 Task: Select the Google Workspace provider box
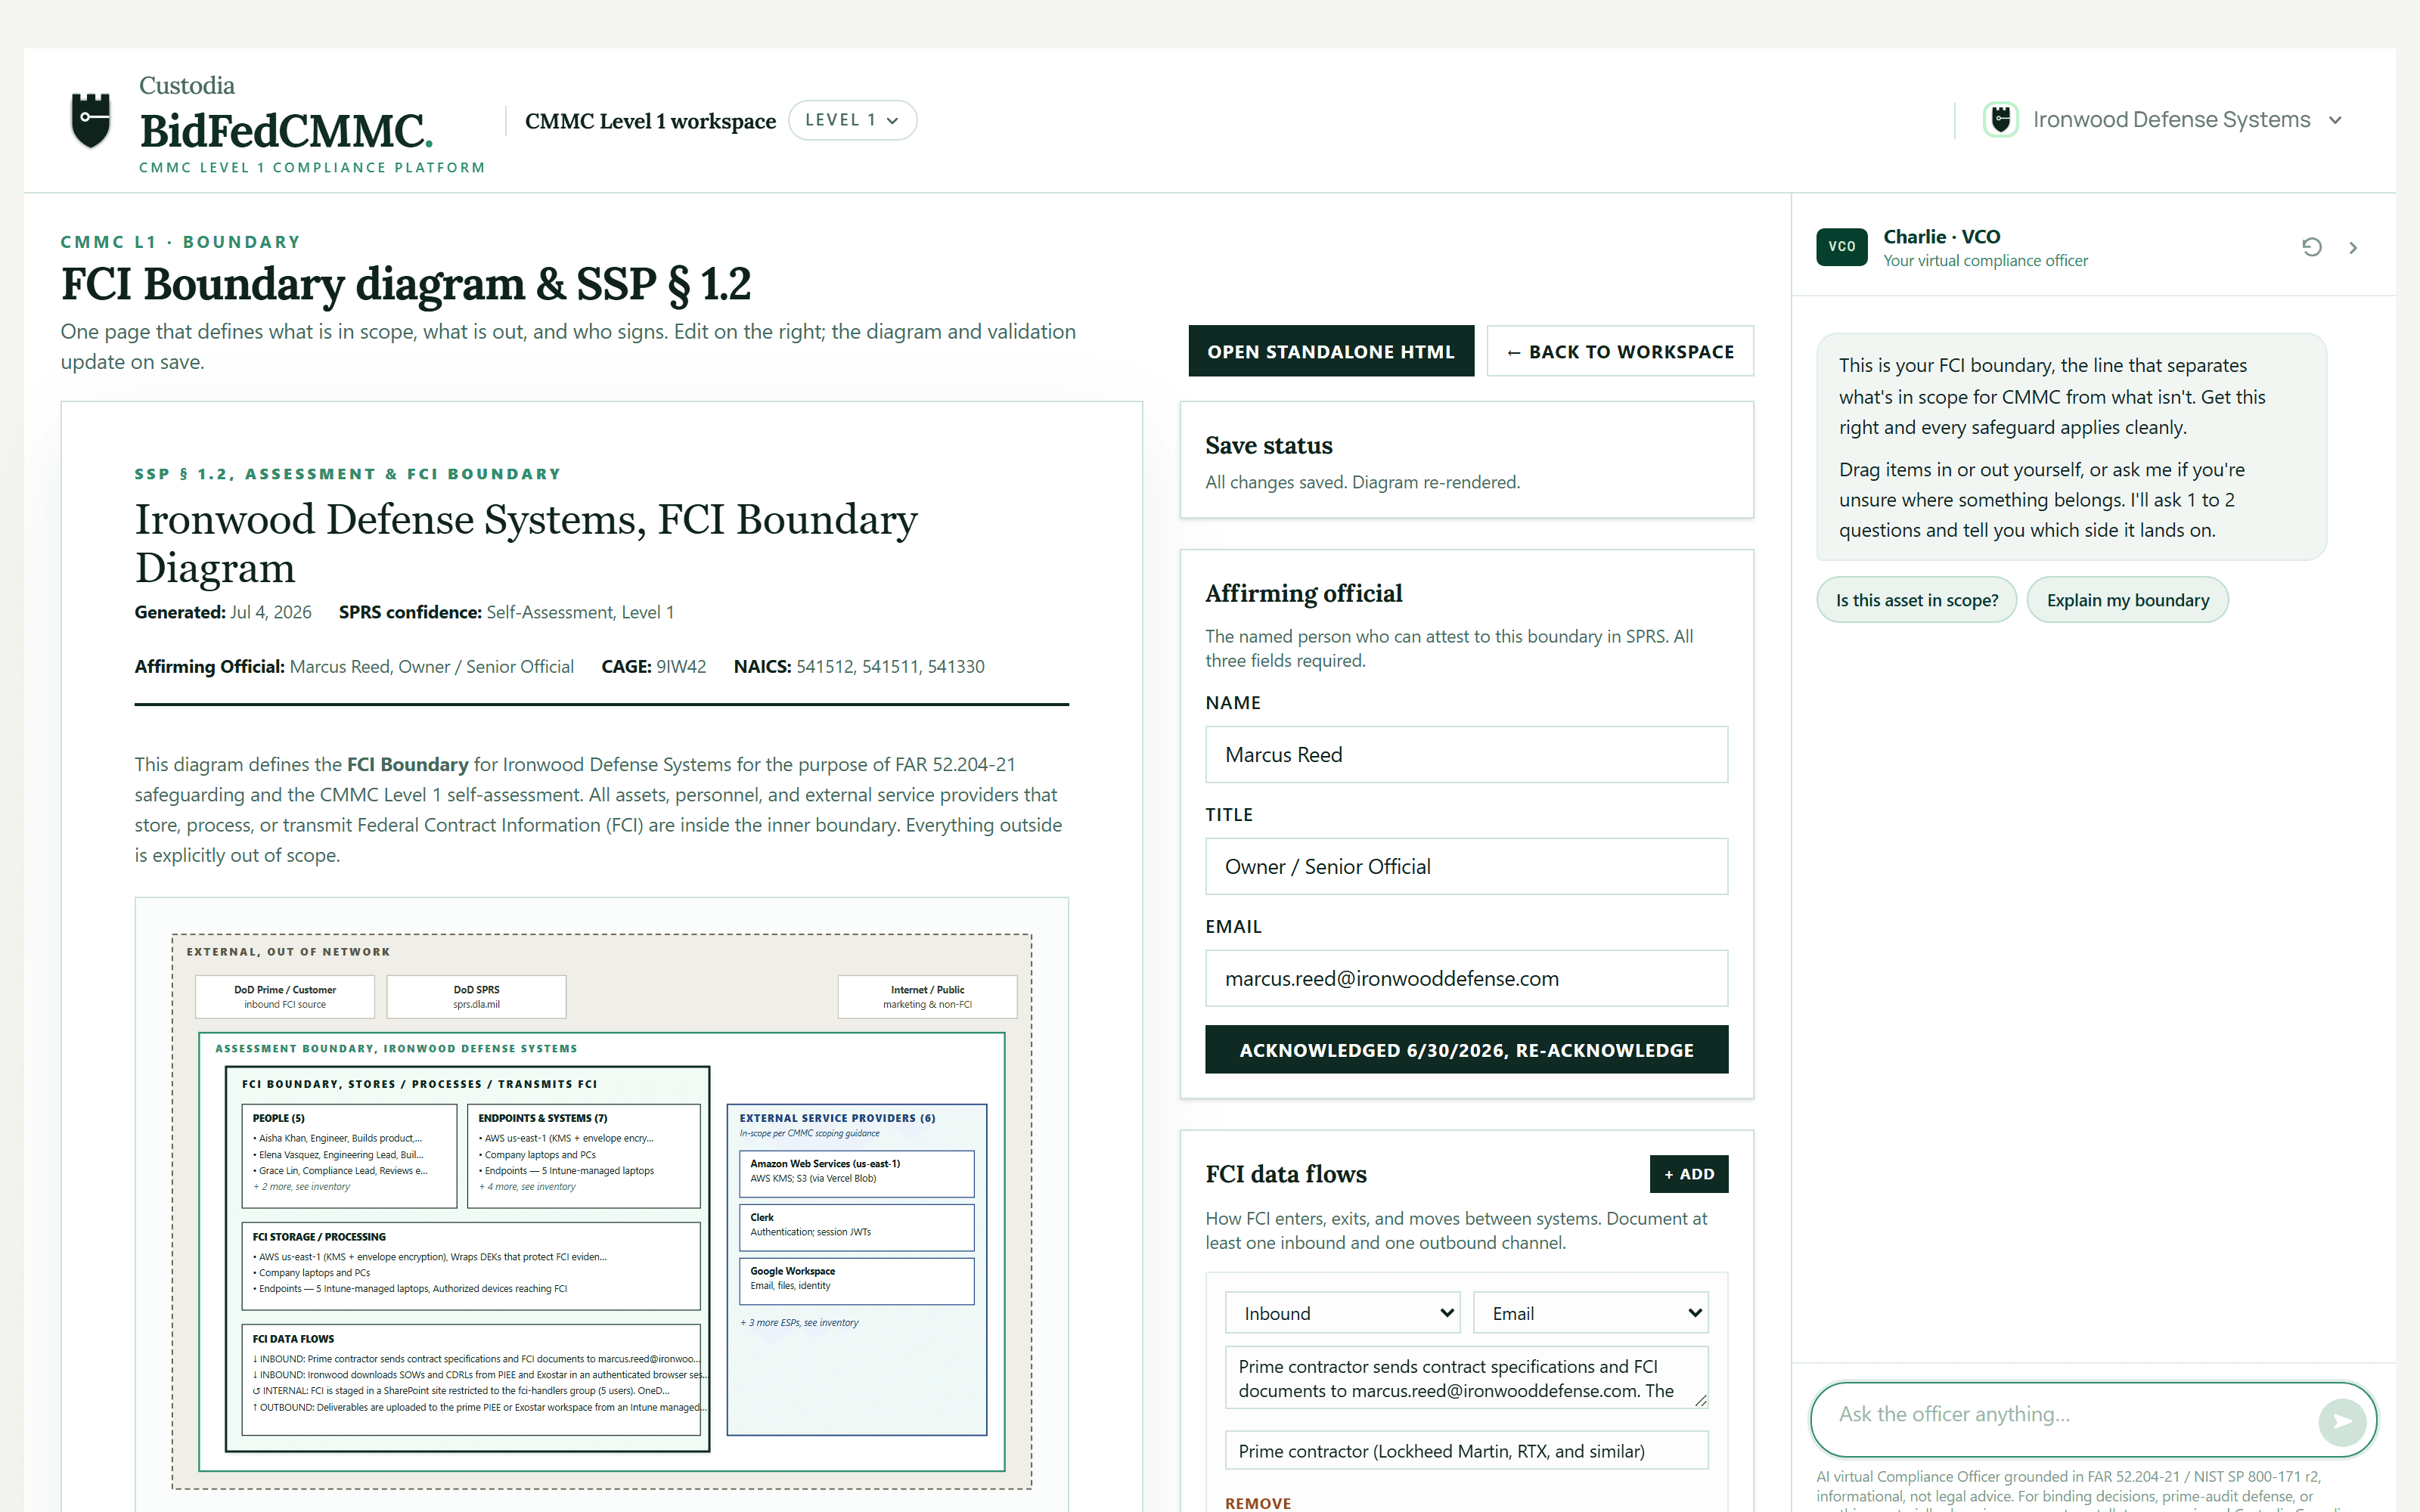pos(856,1281)
